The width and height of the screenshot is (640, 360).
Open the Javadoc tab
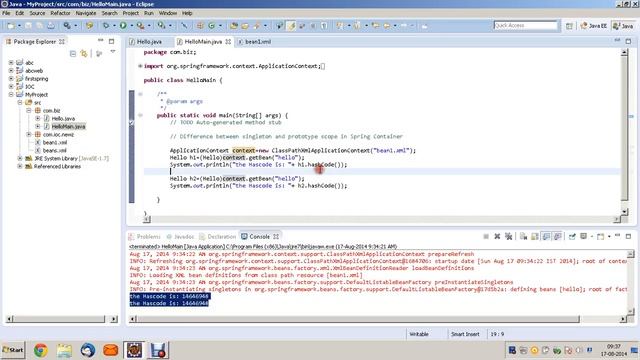coord(180,237)
